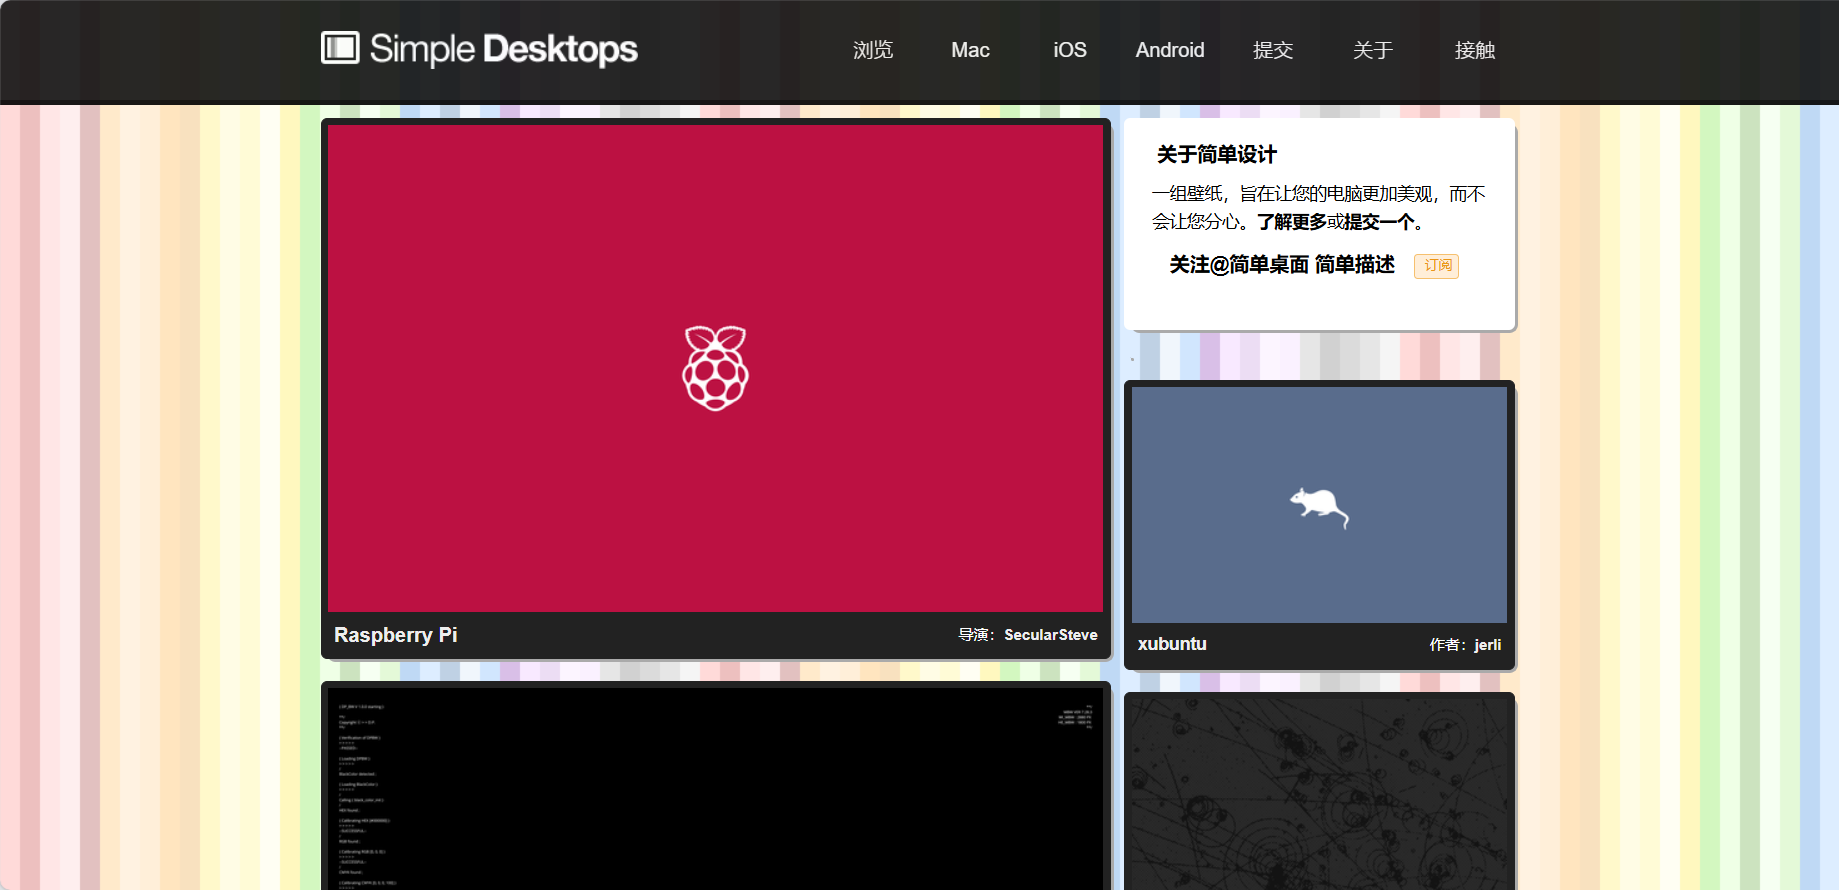Click the 提交一个 link
The width and height of the screenshot is (1839, 890).
pos(1379,222)
